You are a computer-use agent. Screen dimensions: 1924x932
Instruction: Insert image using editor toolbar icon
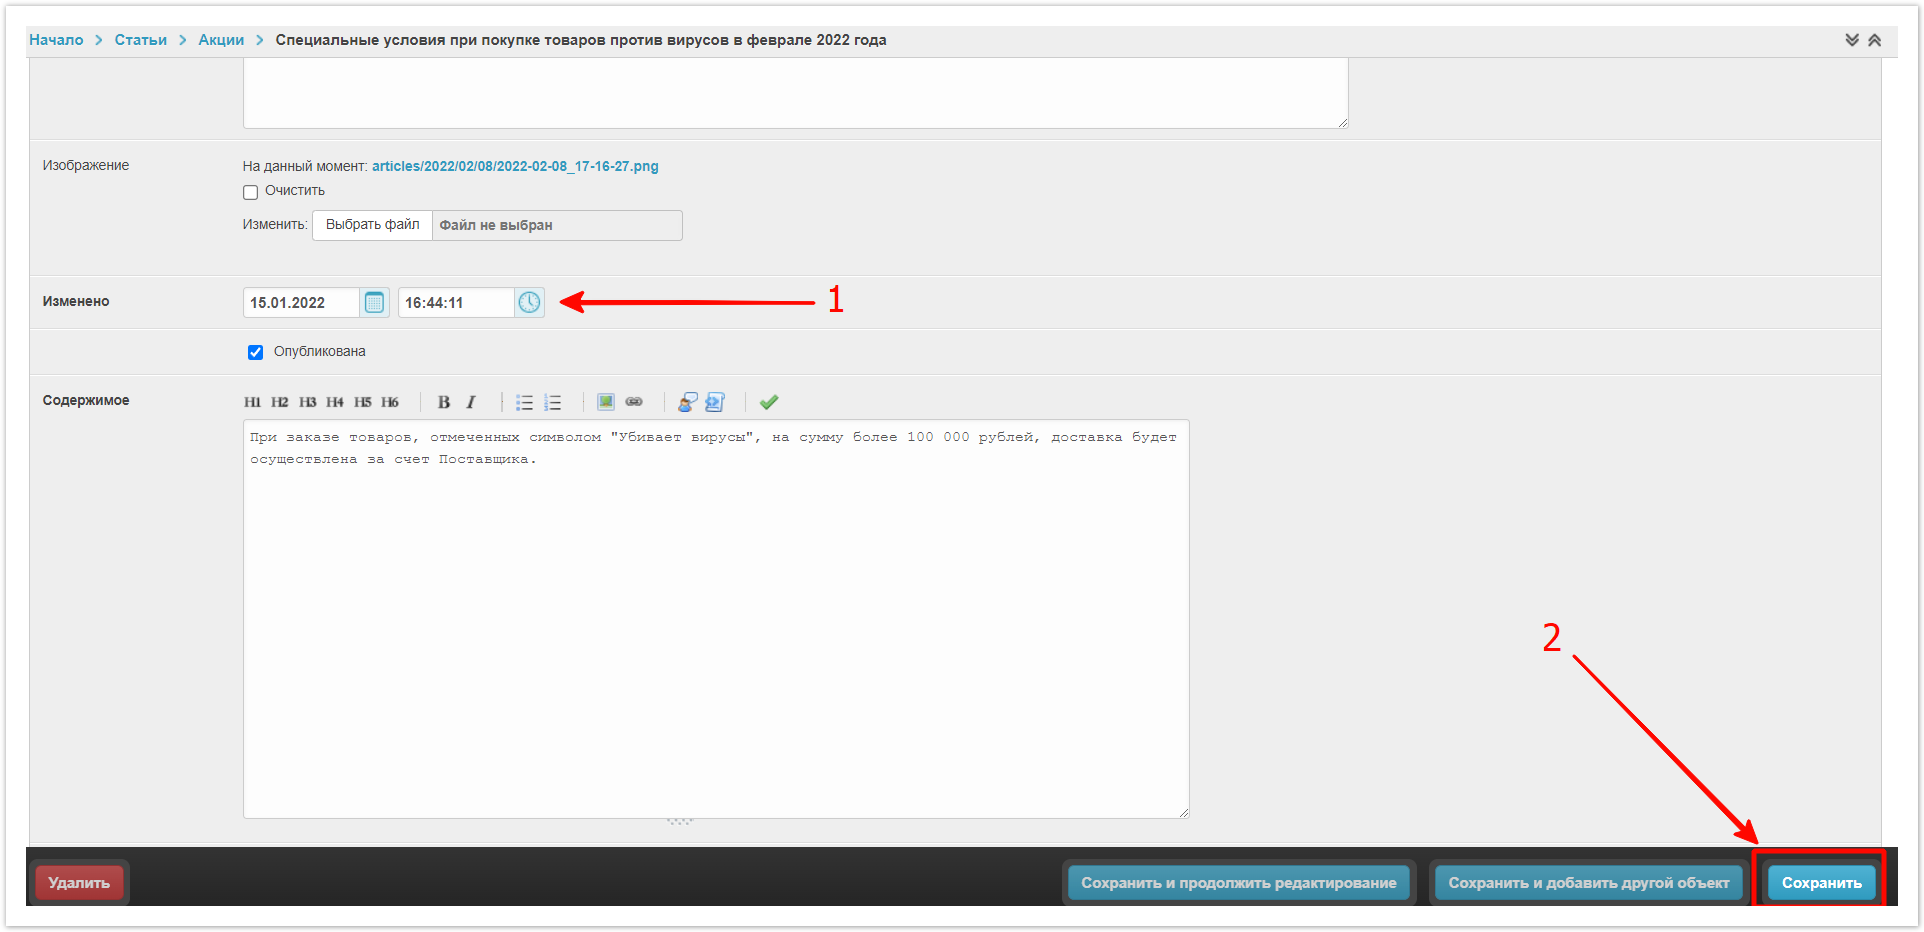click(x=606, y=402)
